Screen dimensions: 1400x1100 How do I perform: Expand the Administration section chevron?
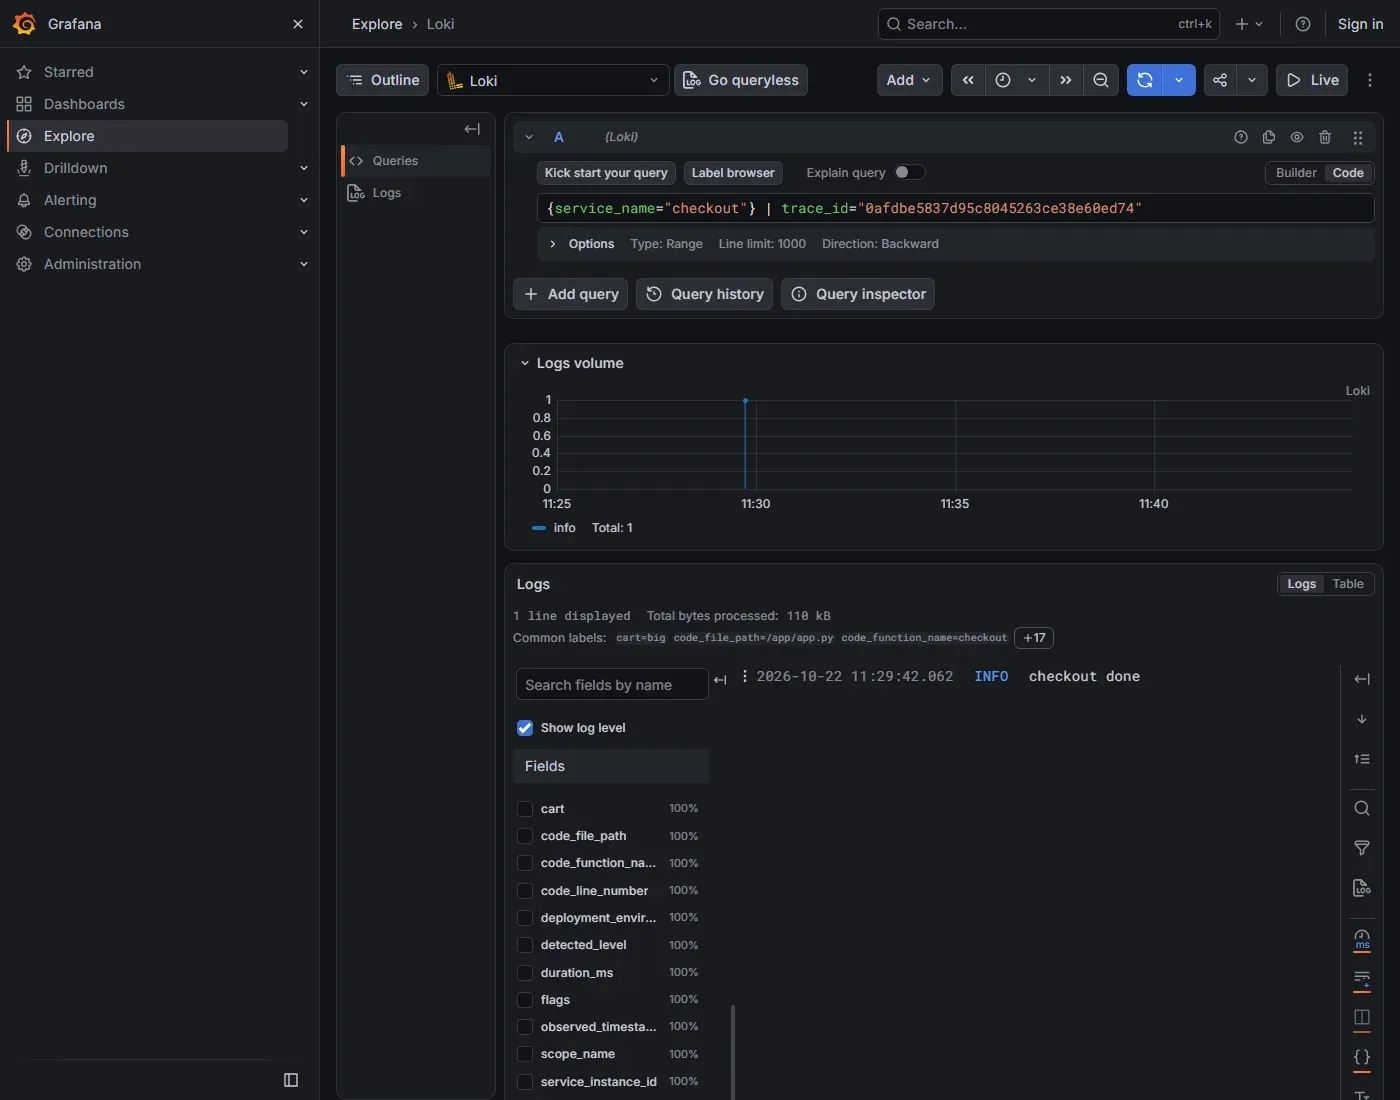coord(304,264)
